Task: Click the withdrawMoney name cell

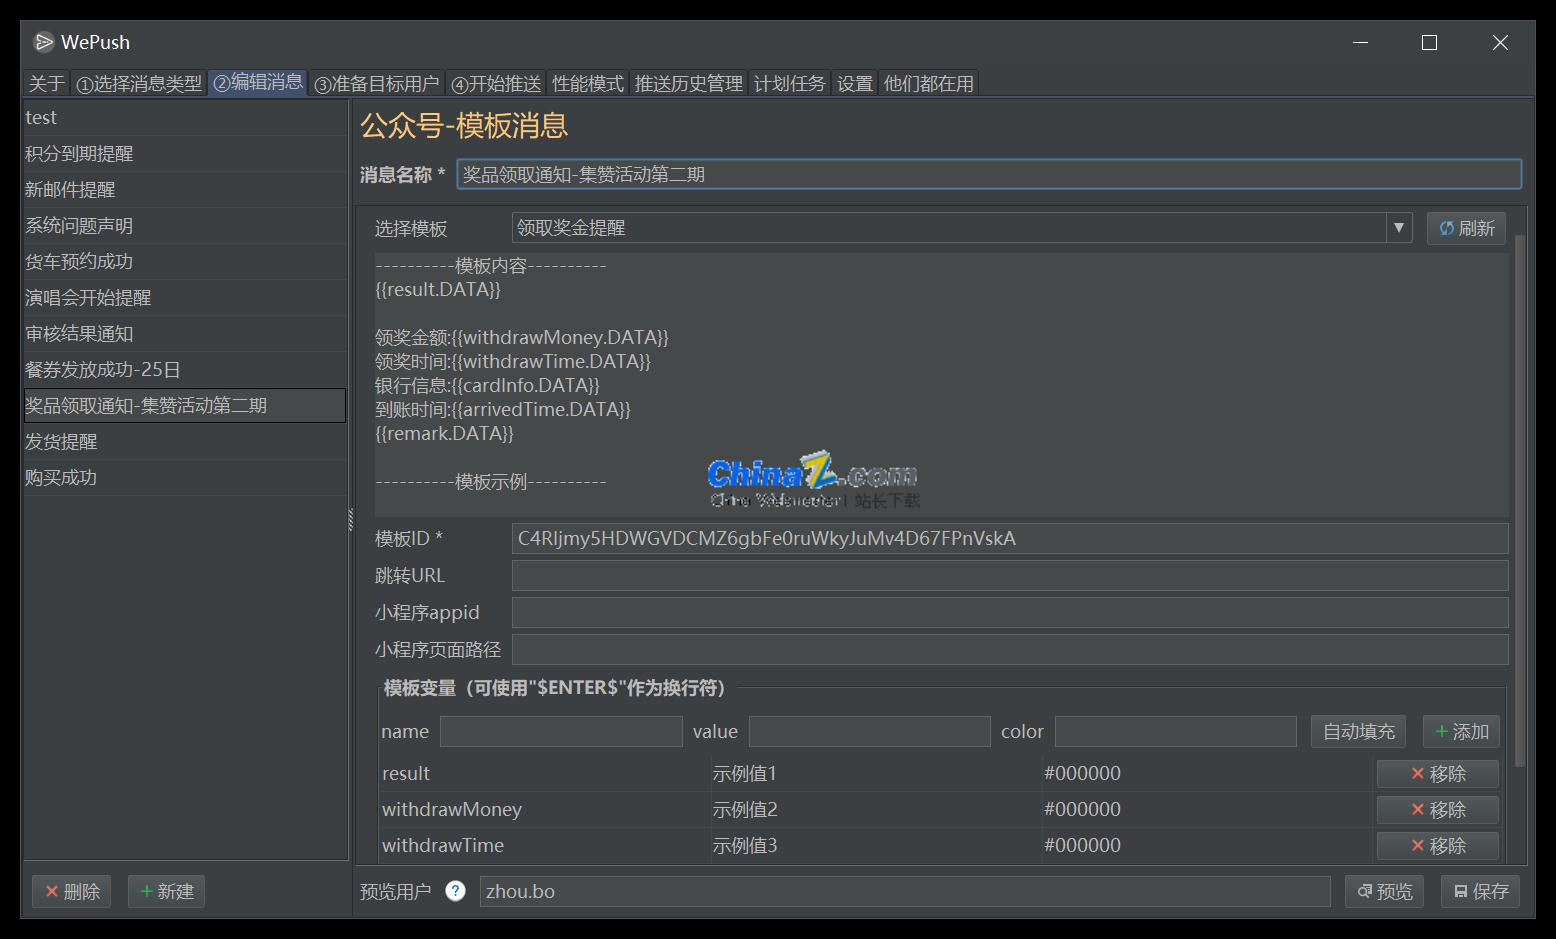Action: click(544, 809)
